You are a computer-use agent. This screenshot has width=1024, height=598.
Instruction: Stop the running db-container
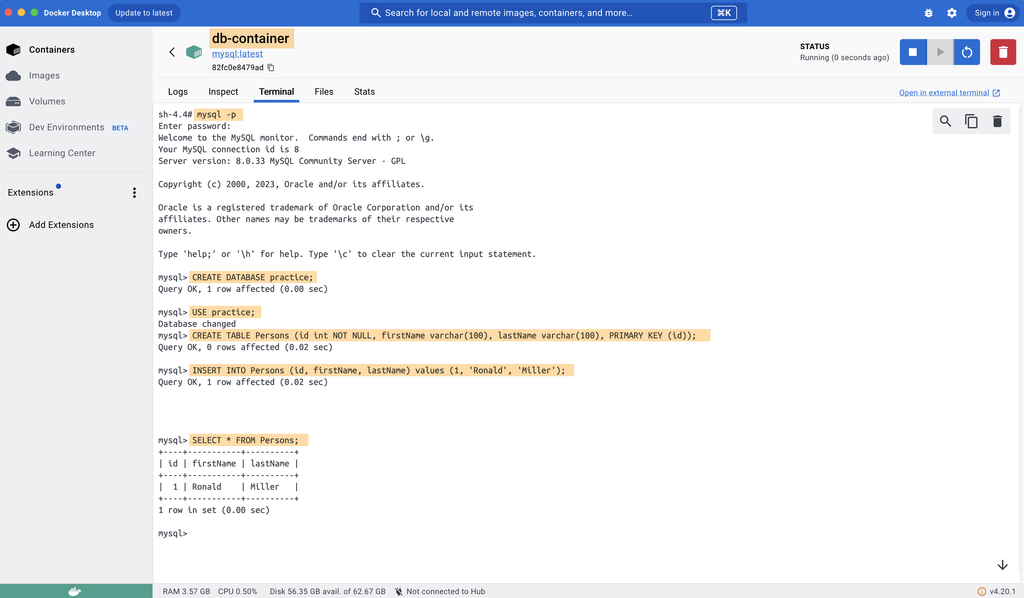pos(913,51)
